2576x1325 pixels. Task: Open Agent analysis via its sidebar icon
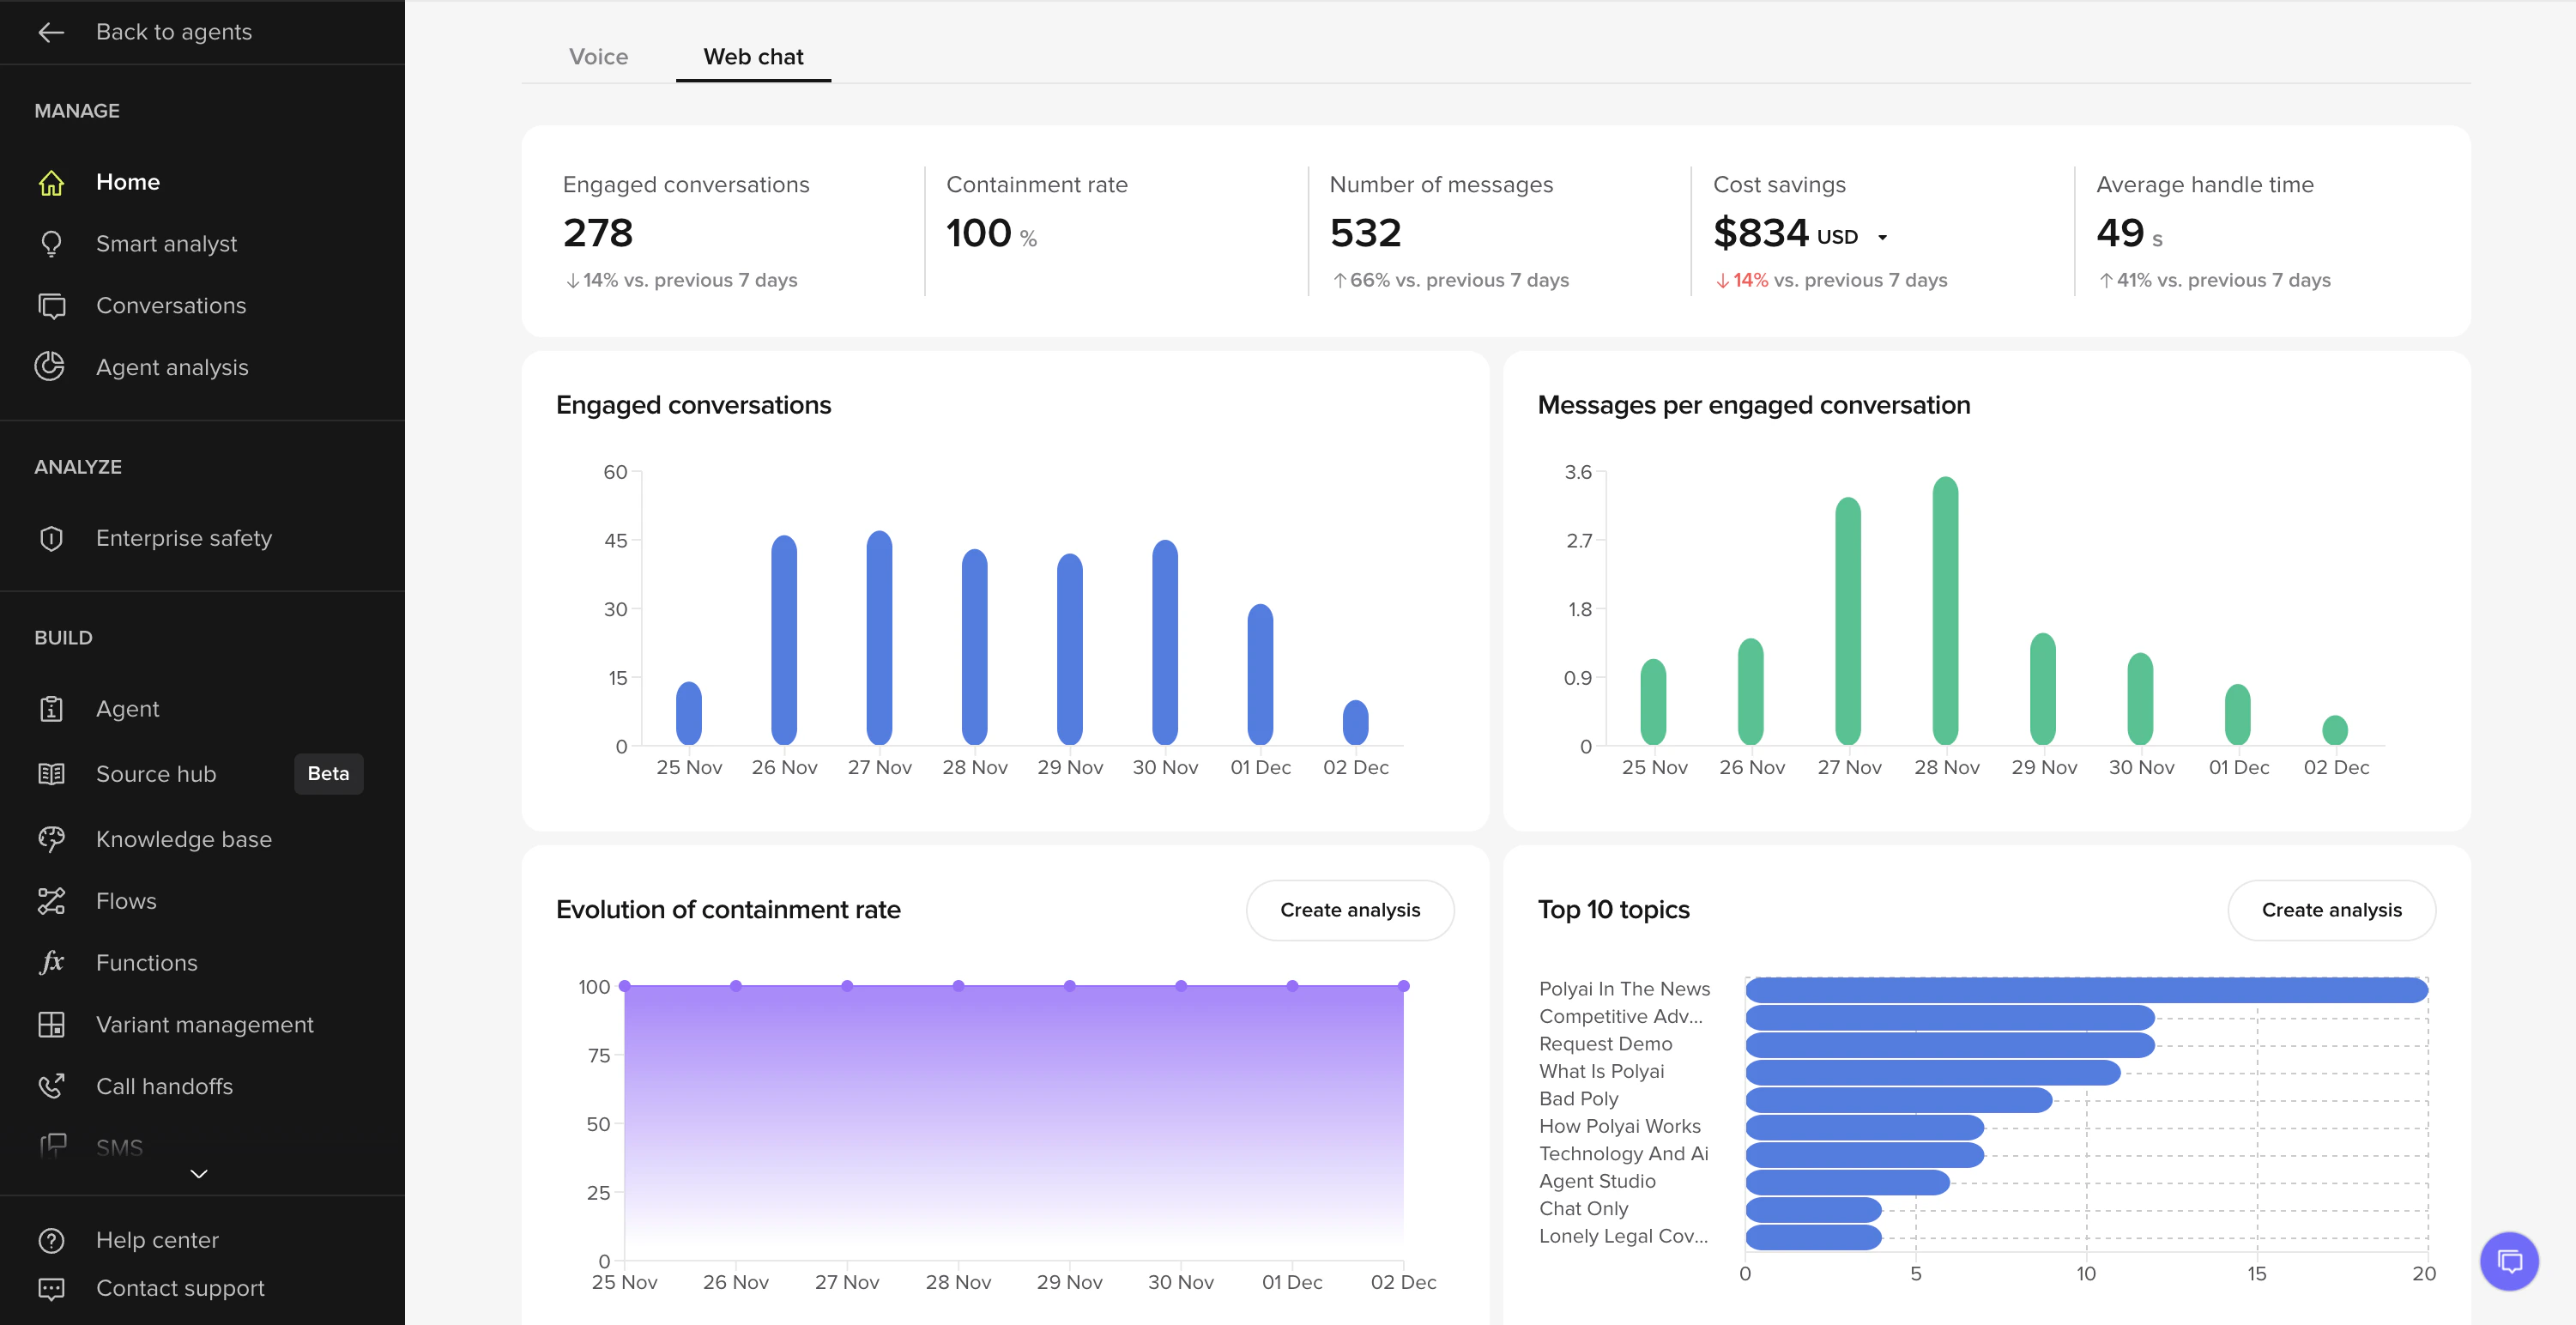(51, 367)
